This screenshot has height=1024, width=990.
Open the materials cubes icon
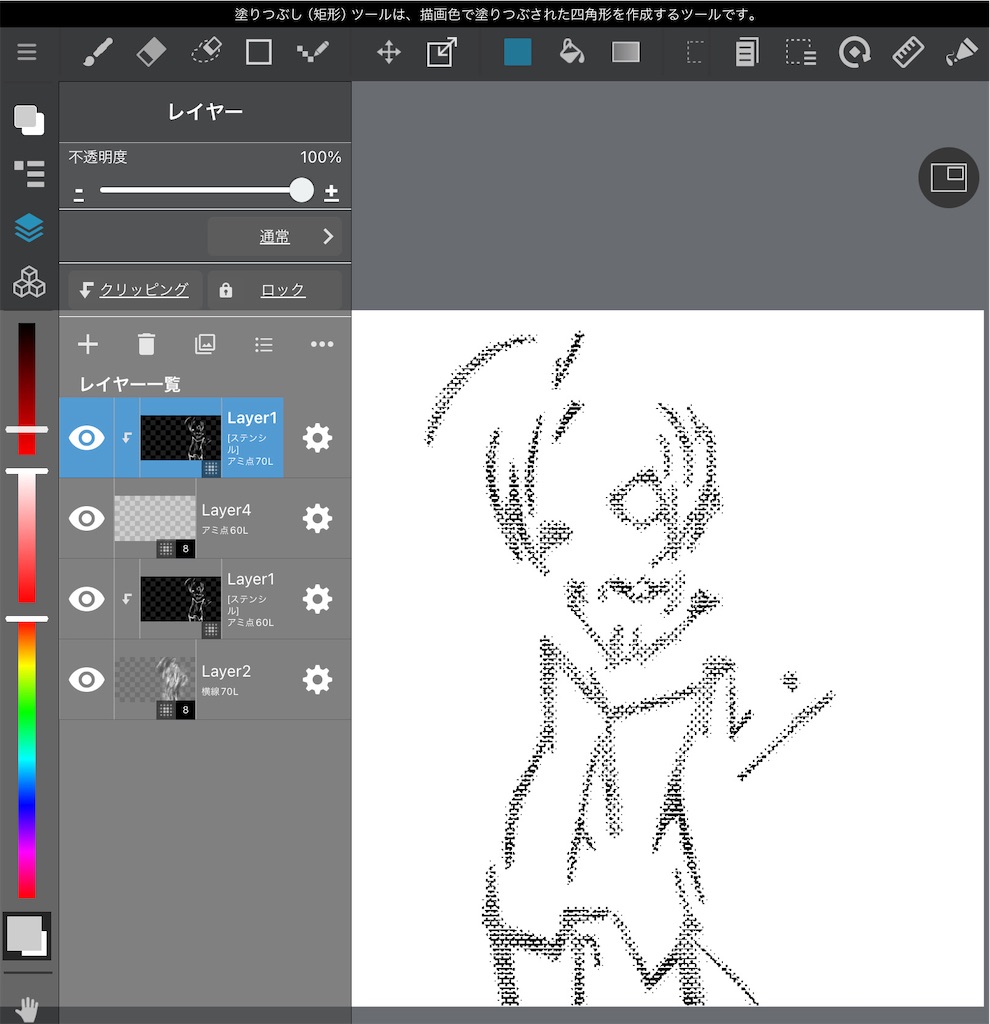29,281
